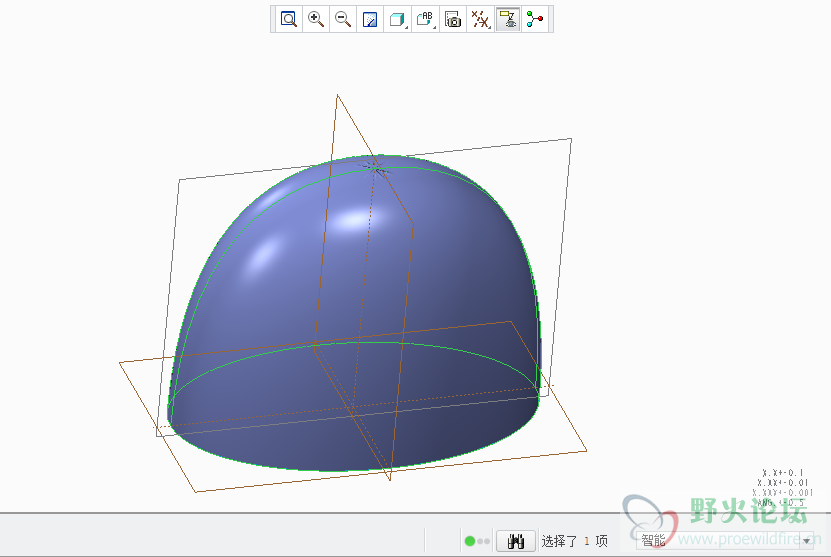Open the View Manager camera icon
Viewport: 831px width, 557px height.
pos(453,19)
